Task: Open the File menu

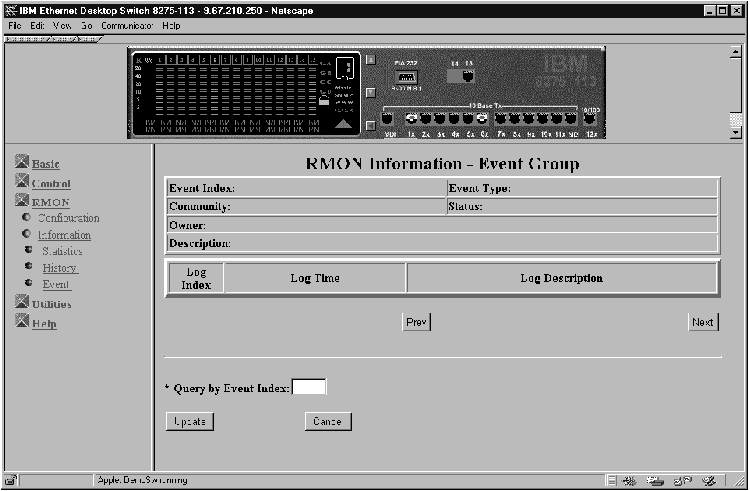Action: [14, 25]
